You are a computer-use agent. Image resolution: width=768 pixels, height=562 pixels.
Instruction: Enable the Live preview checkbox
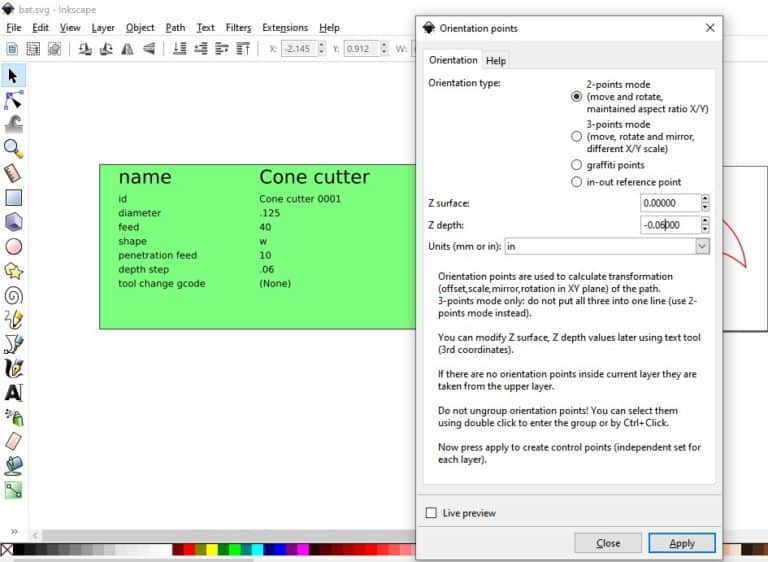pyautogui.click(x=431, y=513)
